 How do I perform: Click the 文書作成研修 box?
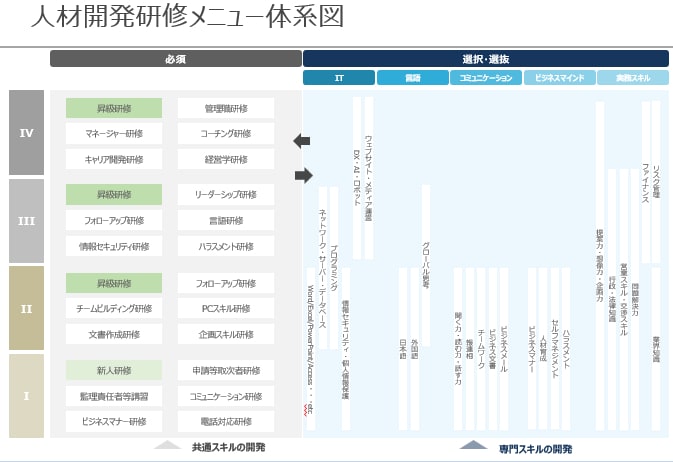(x=114, y=334)
